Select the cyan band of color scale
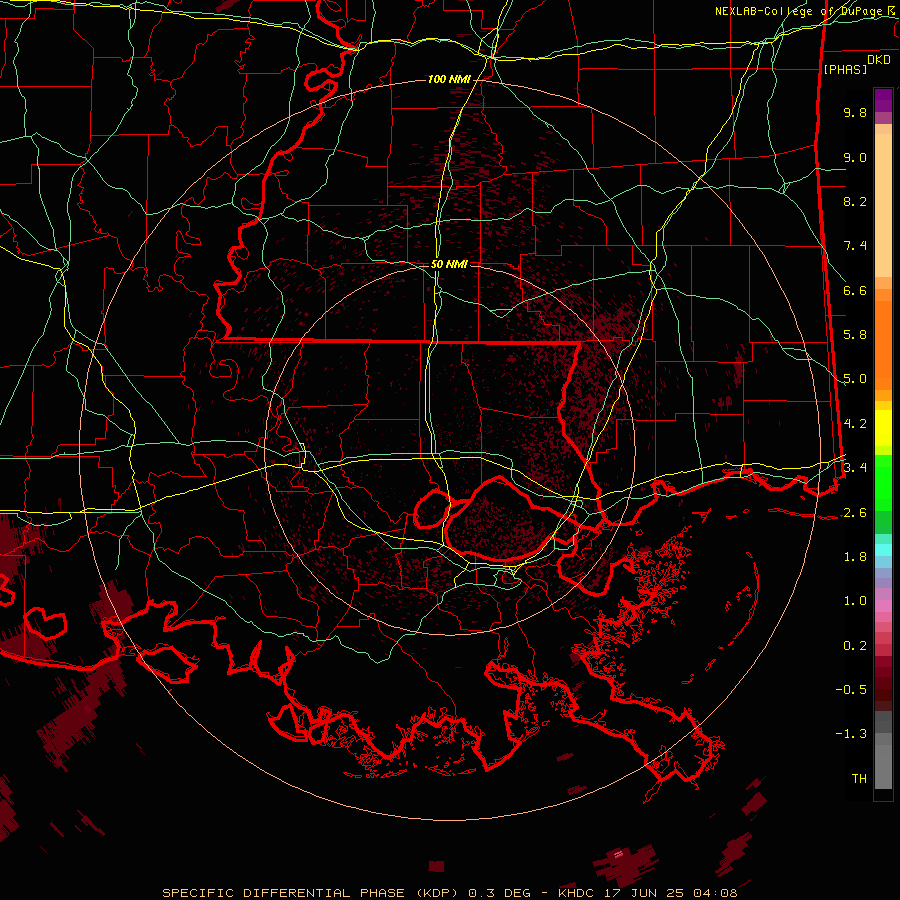The image size is (900, 900). (883, 550)
